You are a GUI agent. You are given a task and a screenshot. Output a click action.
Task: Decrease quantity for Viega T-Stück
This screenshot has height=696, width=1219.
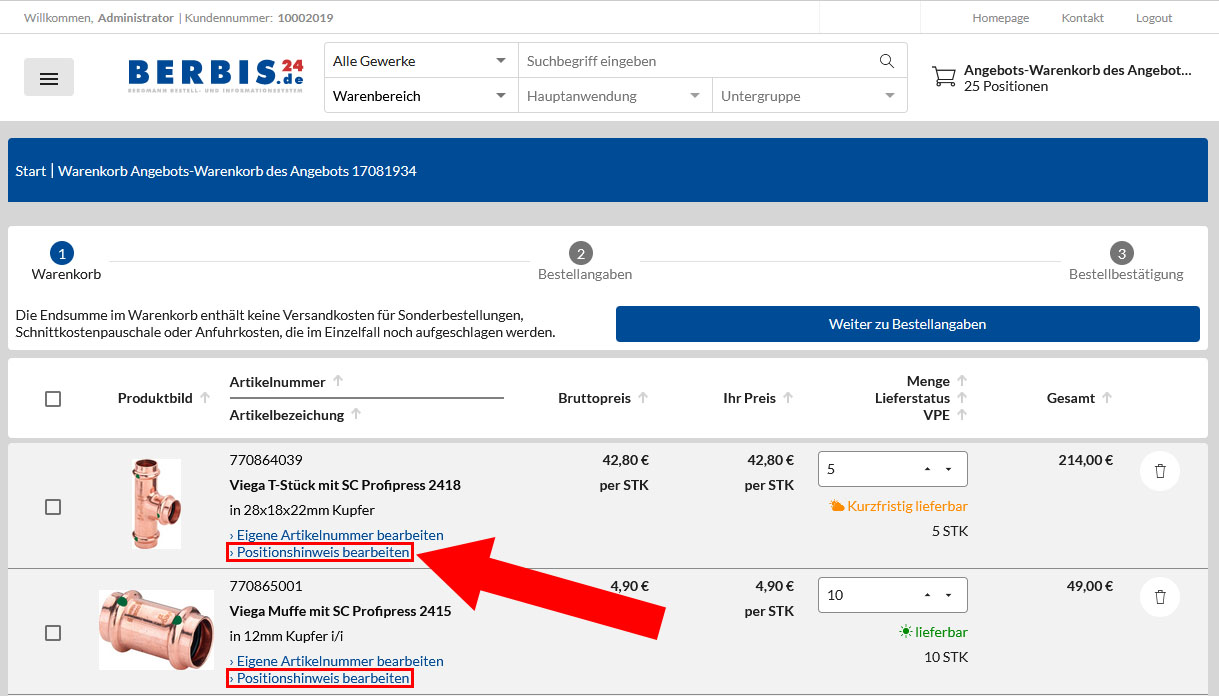tap(949, 469)
